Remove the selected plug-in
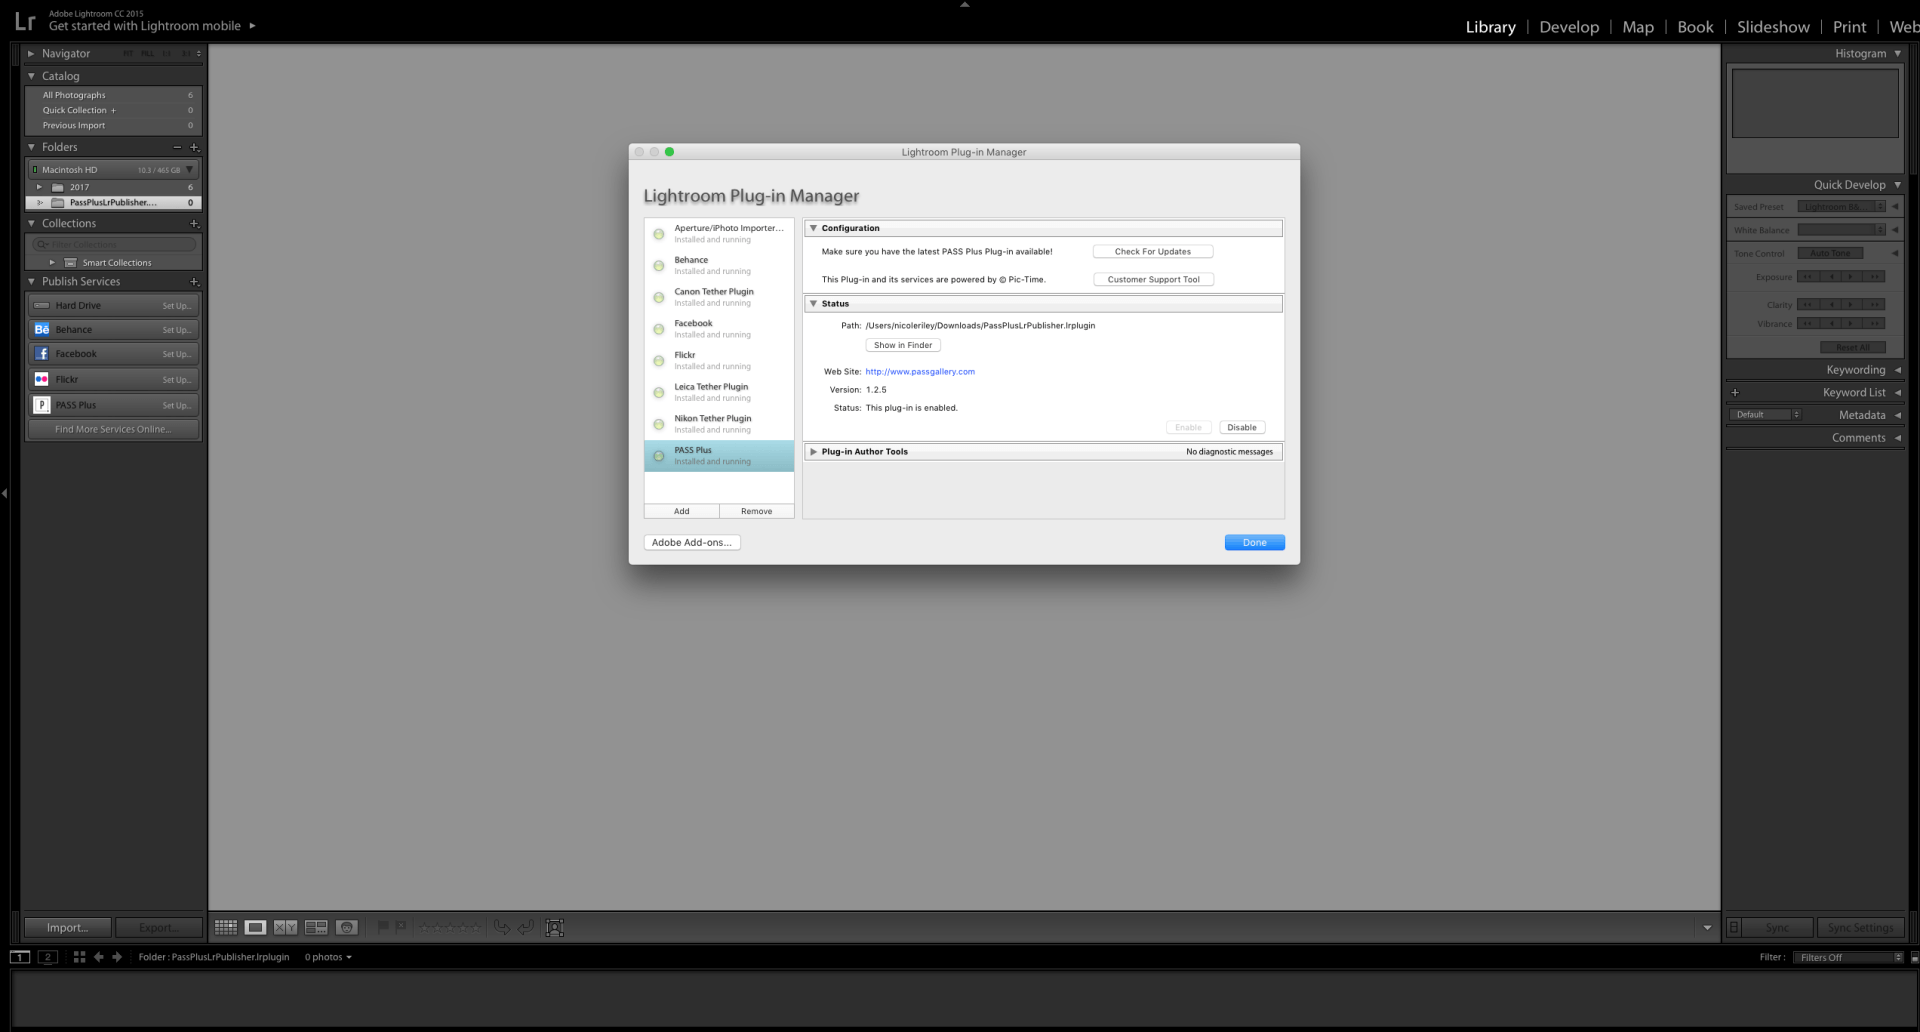The height and width of the screenshot is (1032, 1920). [x=757, y=511]
